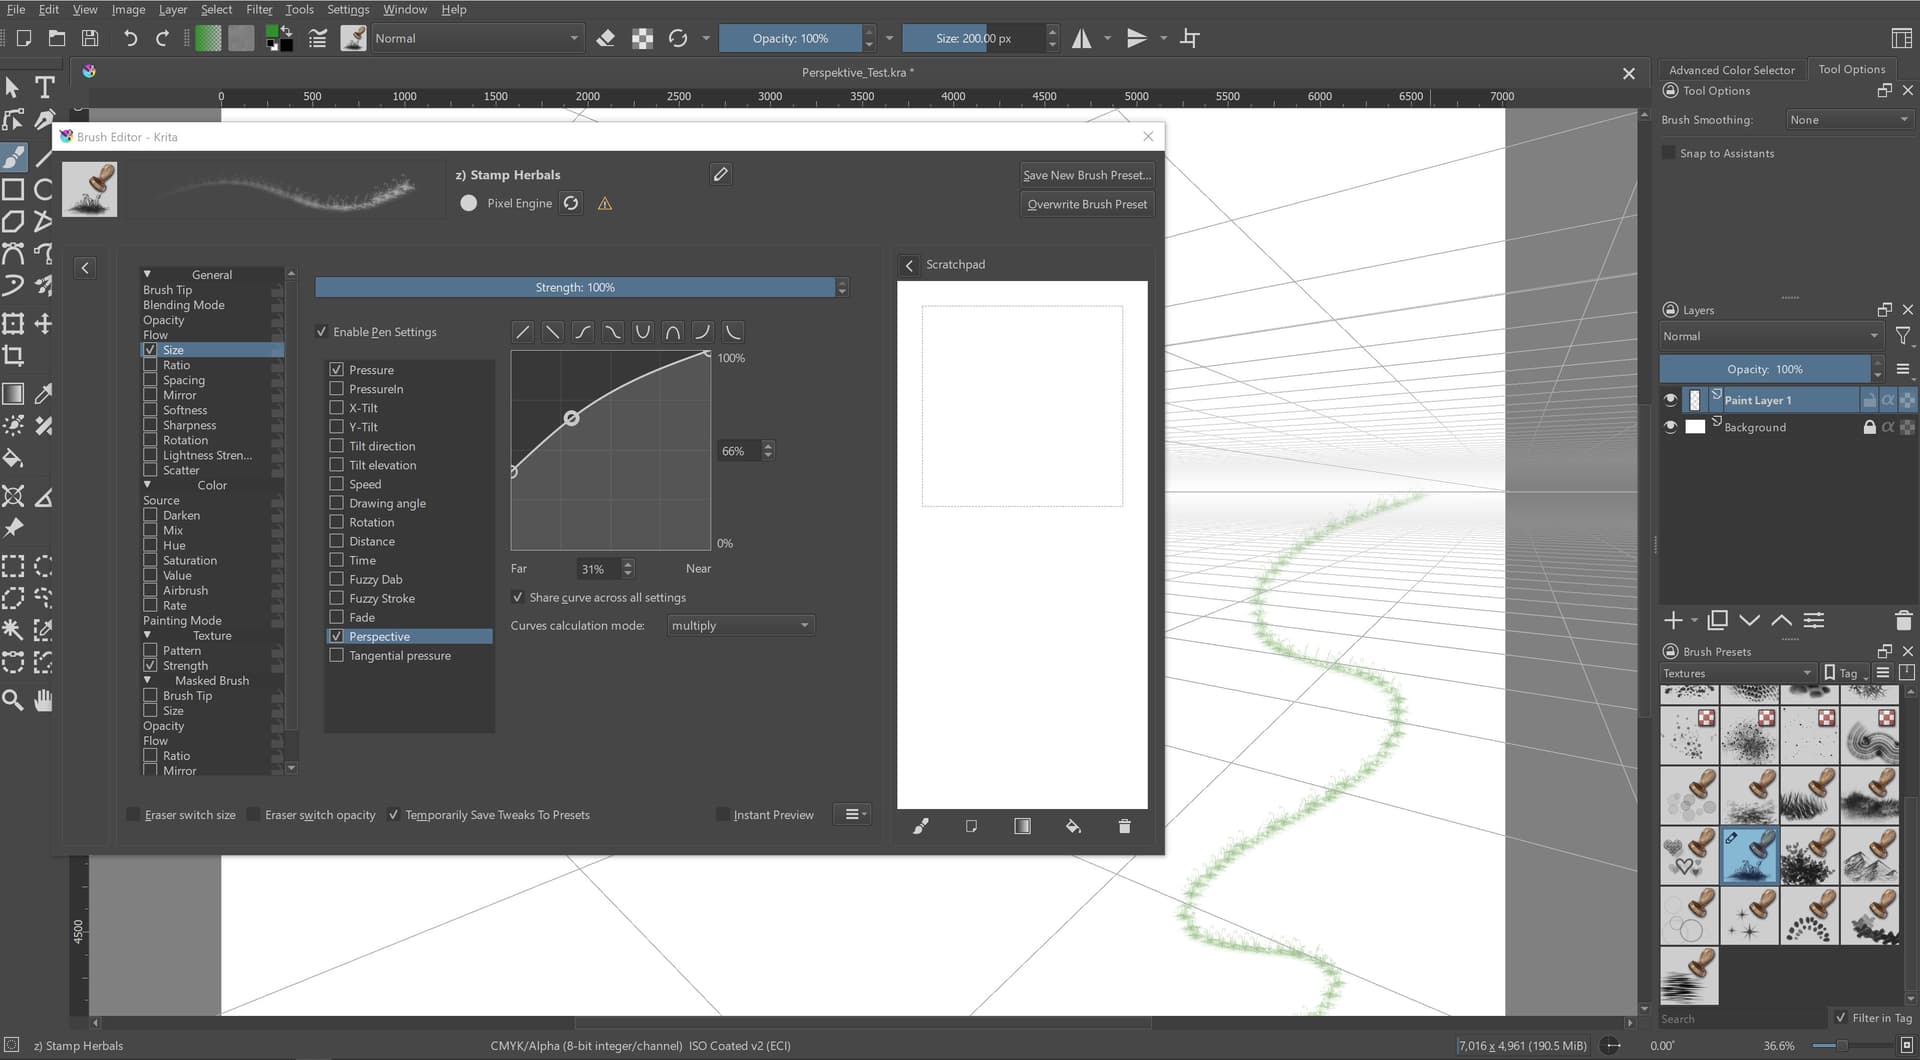Adjust the Strength 100% slider

pyautogui.click(x=575, y=287)
